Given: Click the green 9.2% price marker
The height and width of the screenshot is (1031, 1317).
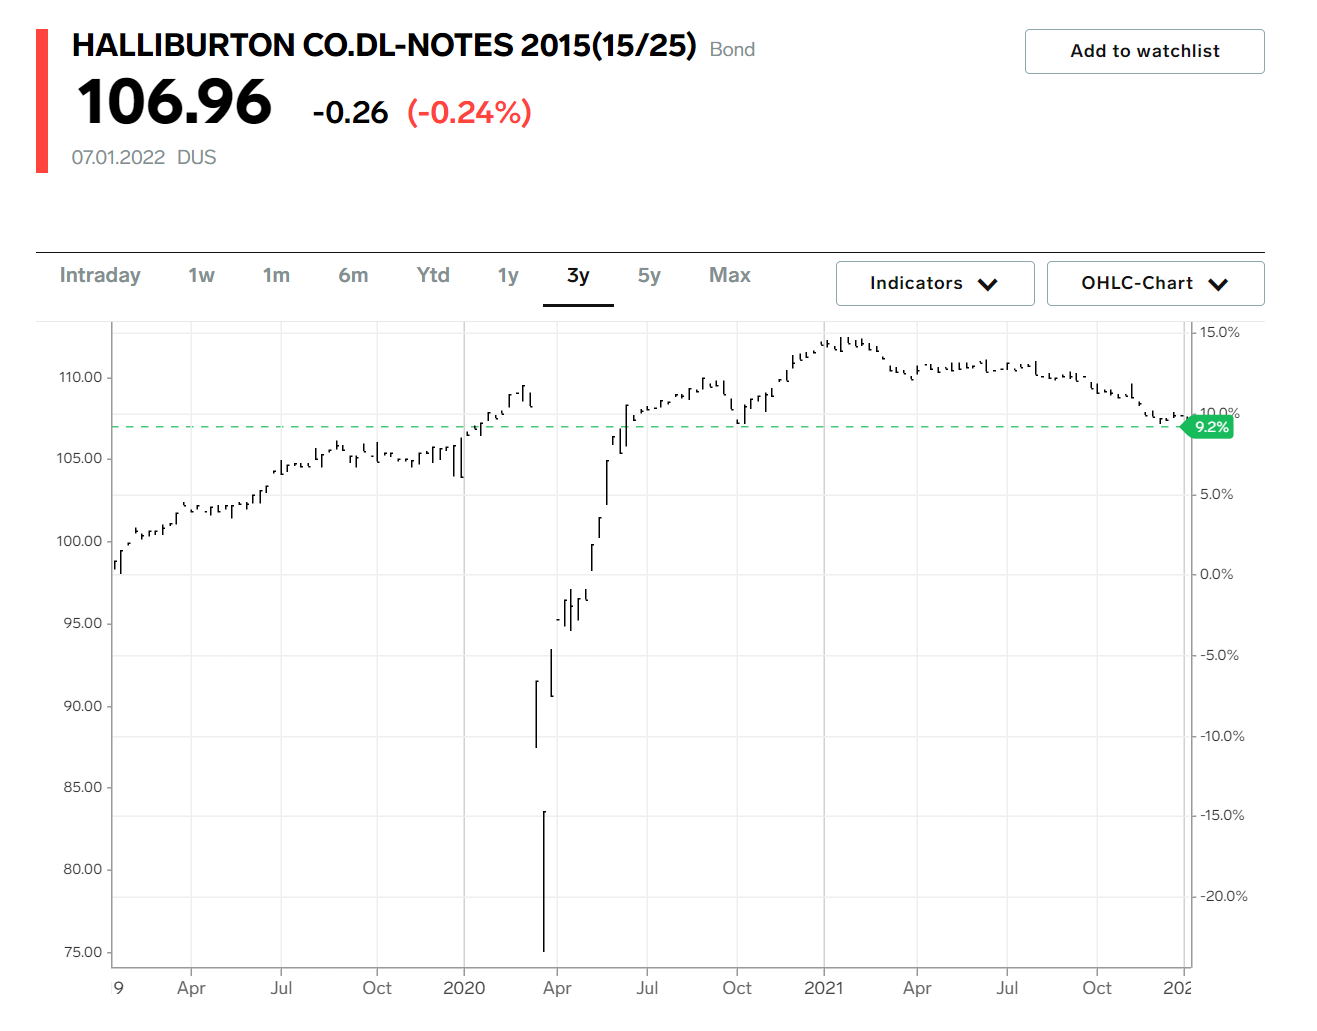Looking at the screenshot, I should (1210, 427).
